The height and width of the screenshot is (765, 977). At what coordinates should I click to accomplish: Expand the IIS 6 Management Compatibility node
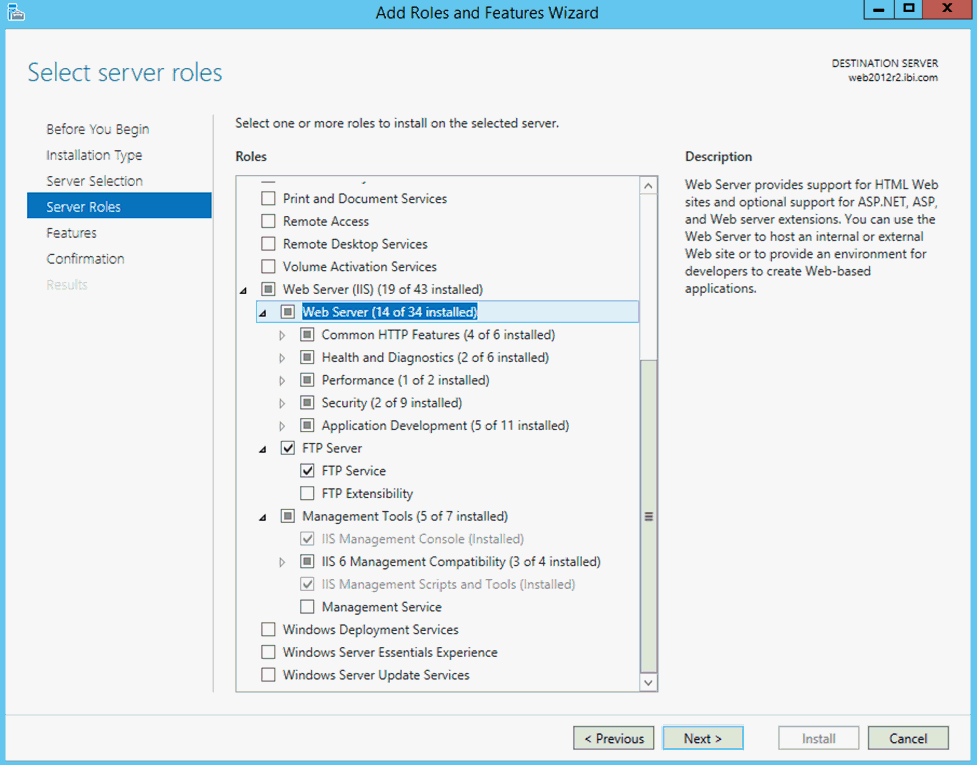[282, 562]
